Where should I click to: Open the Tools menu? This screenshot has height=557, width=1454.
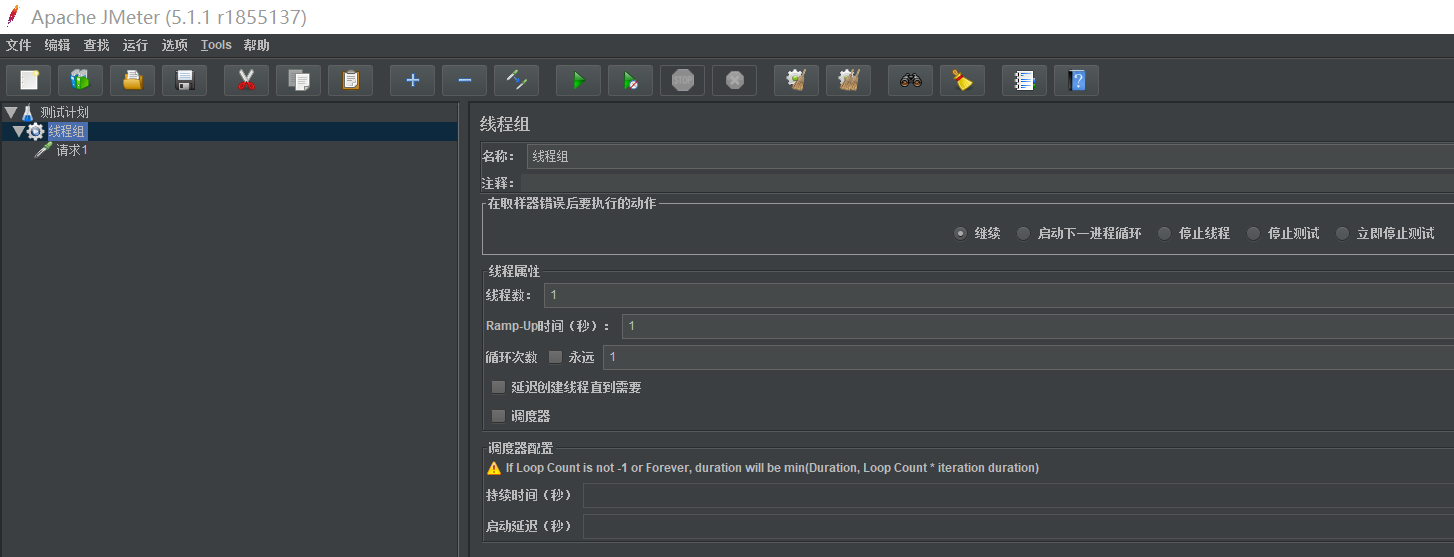216,45
